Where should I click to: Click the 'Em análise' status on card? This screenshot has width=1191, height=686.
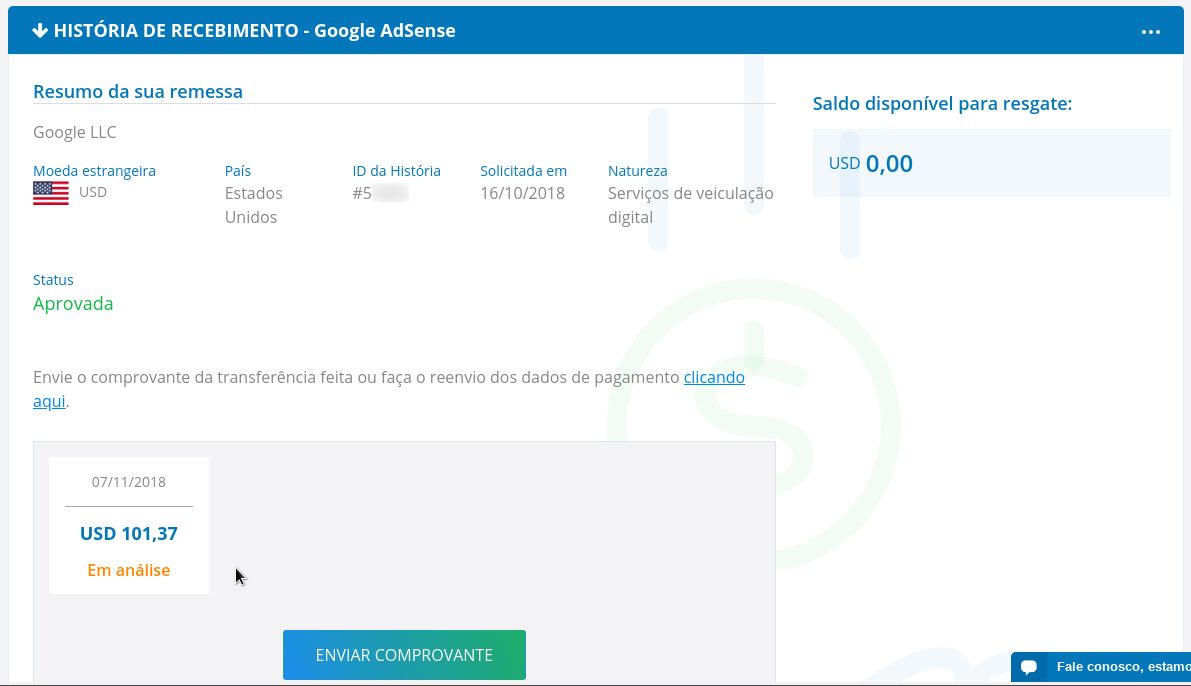[128, 570]
